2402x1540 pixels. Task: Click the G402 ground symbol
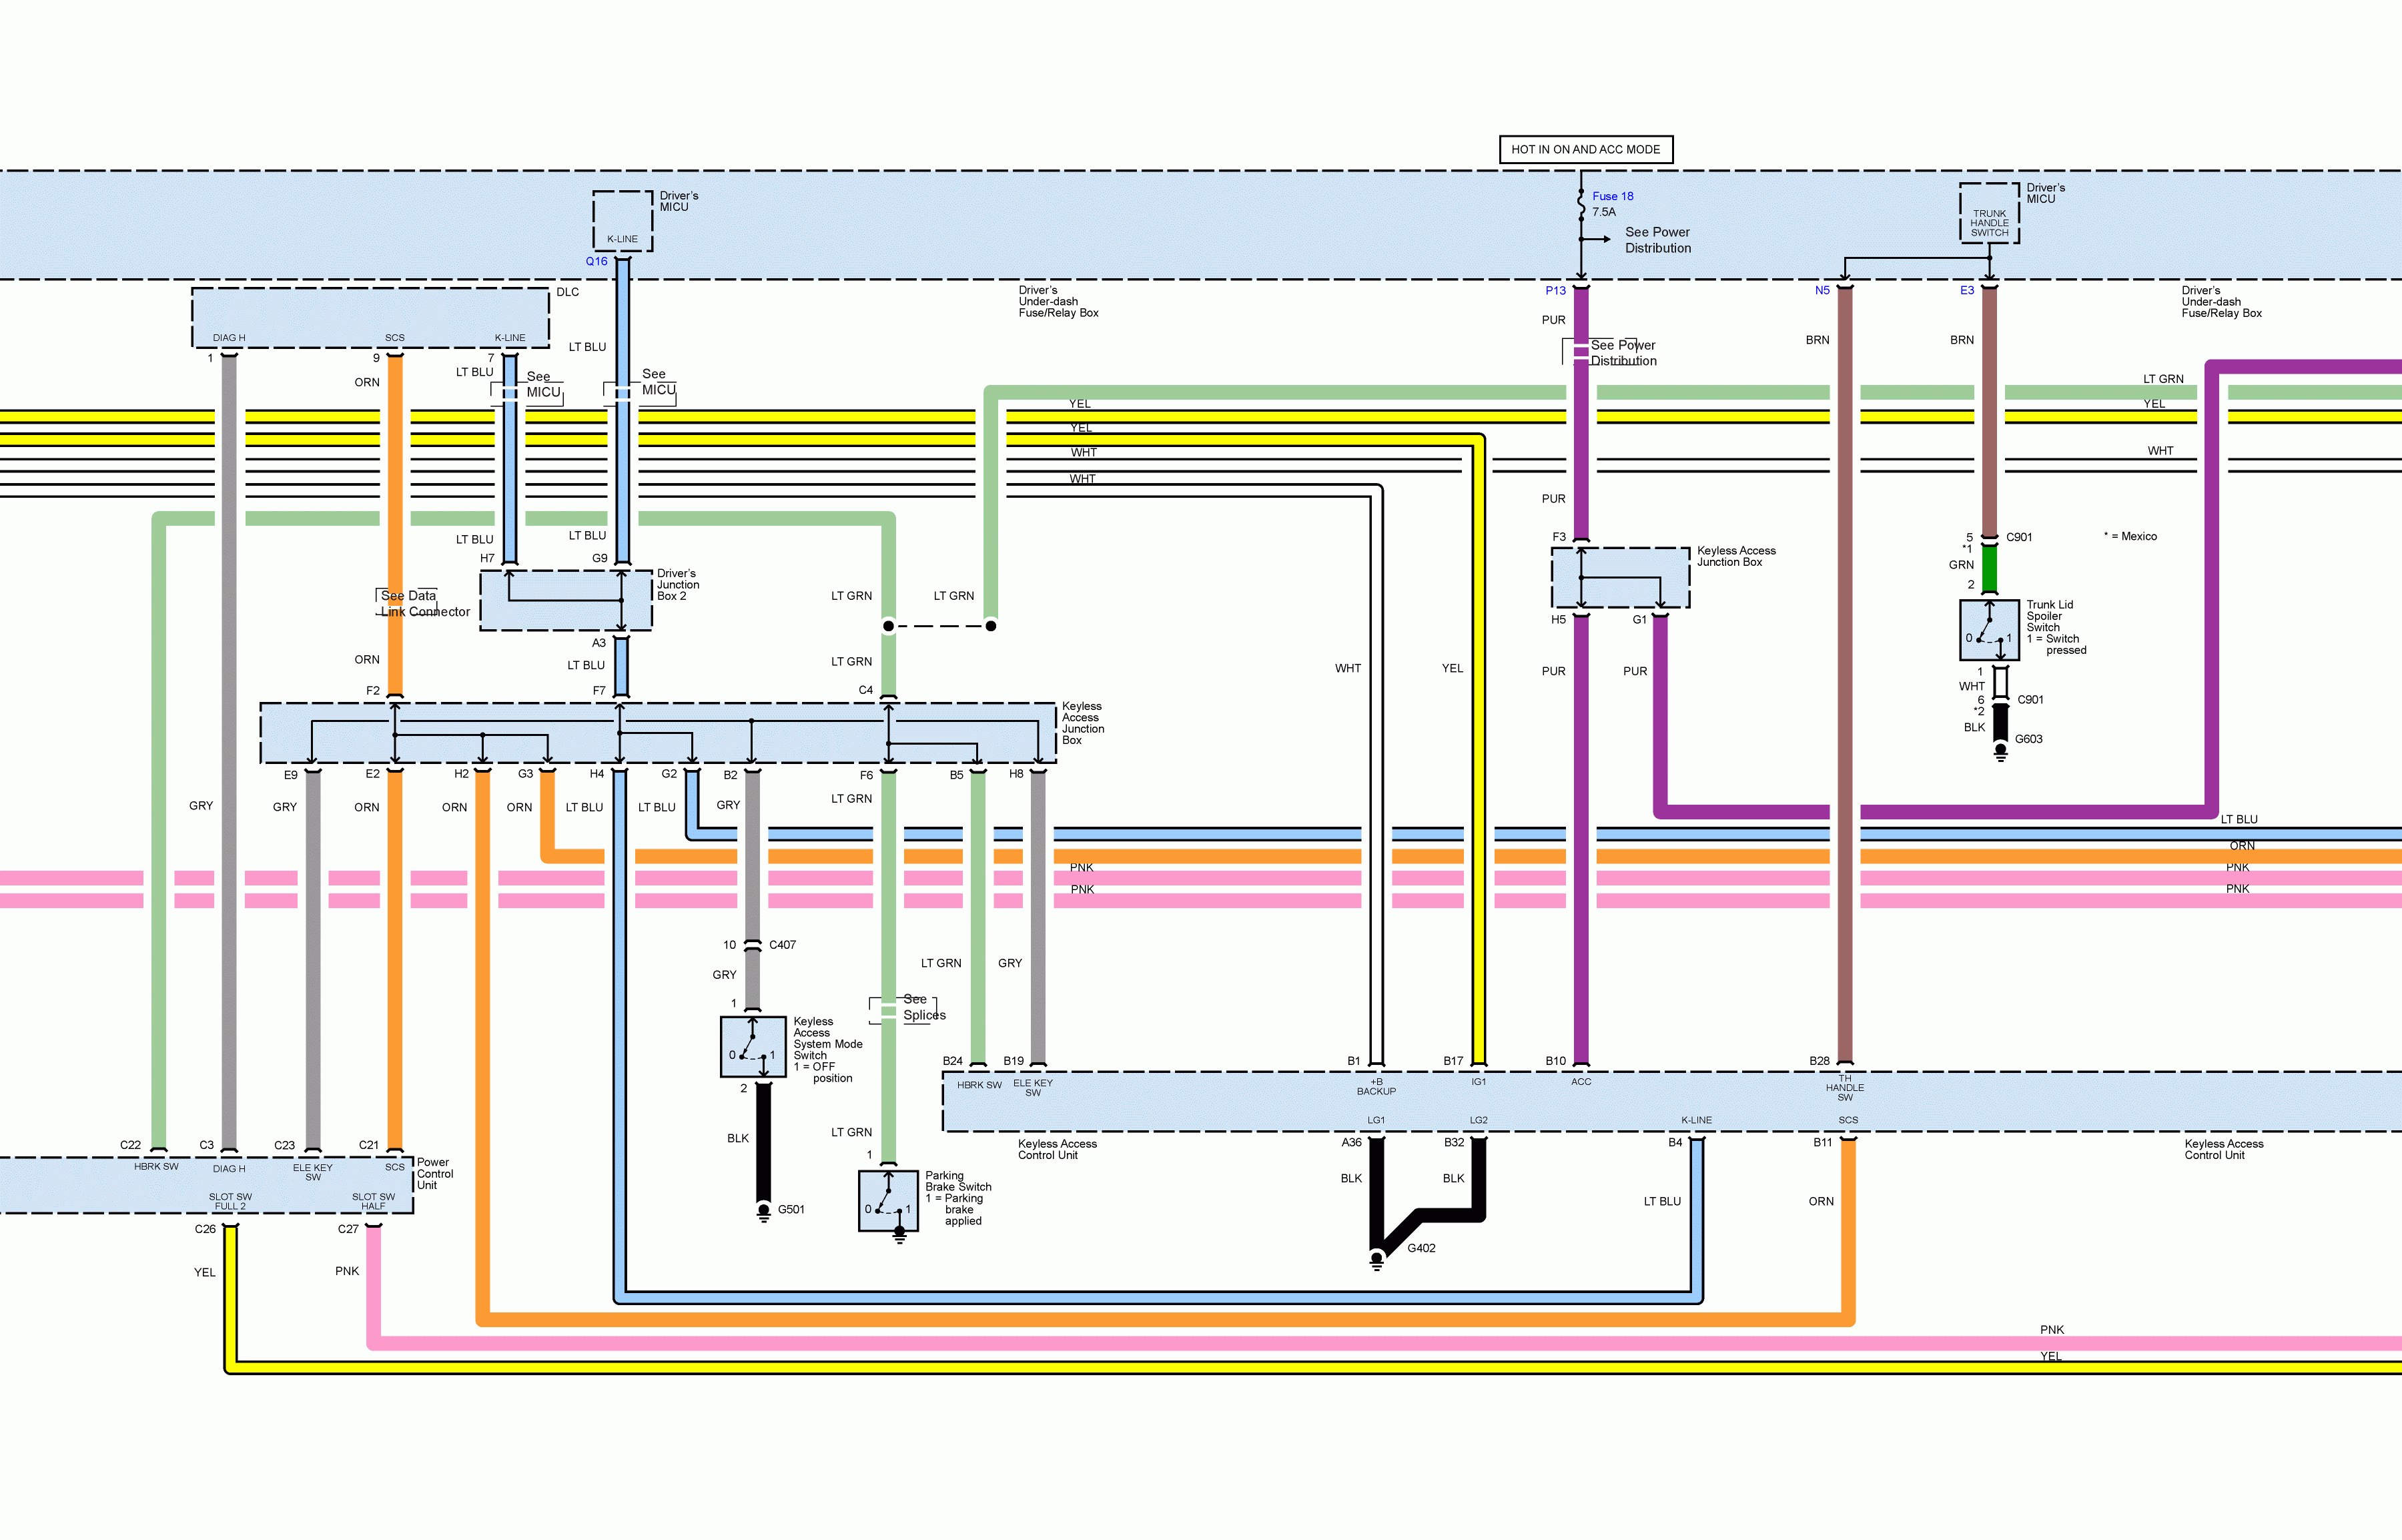(1376, 1260)
